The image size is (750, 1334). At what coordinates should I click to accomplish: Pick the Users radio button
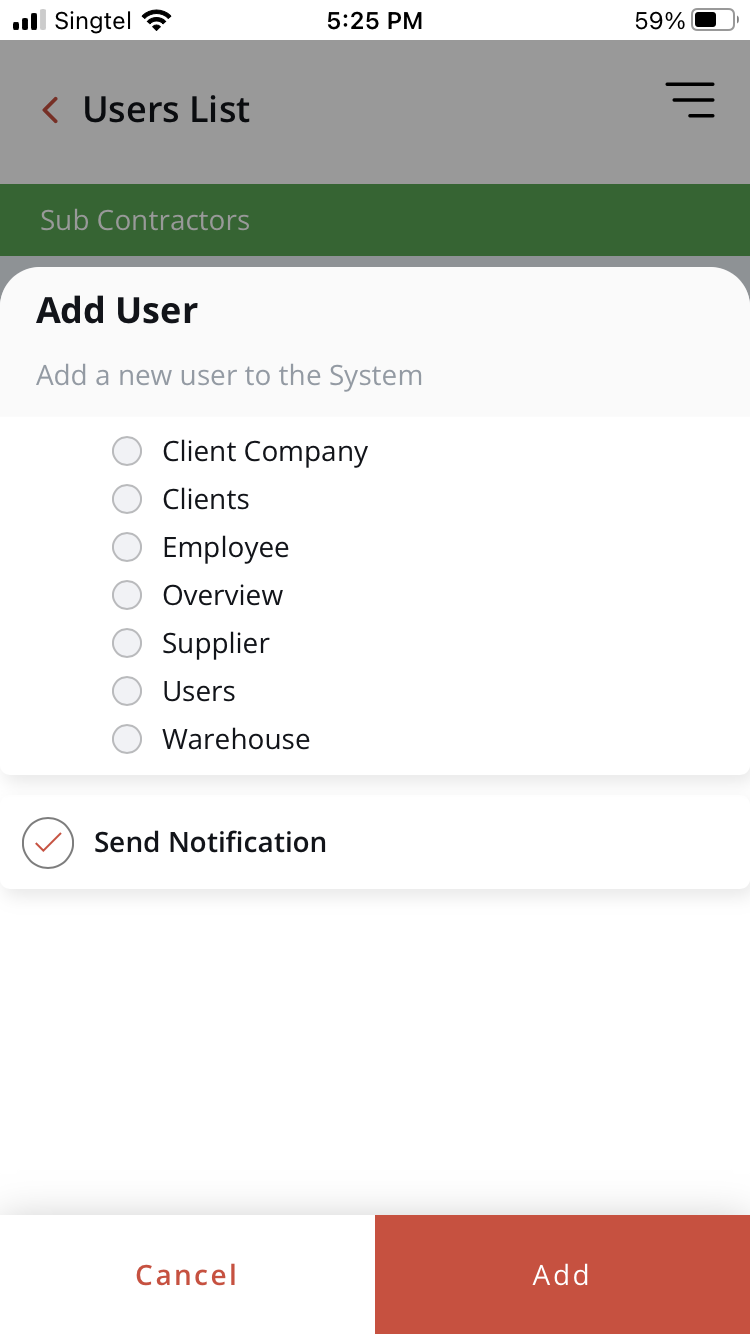tap(127, 691)
